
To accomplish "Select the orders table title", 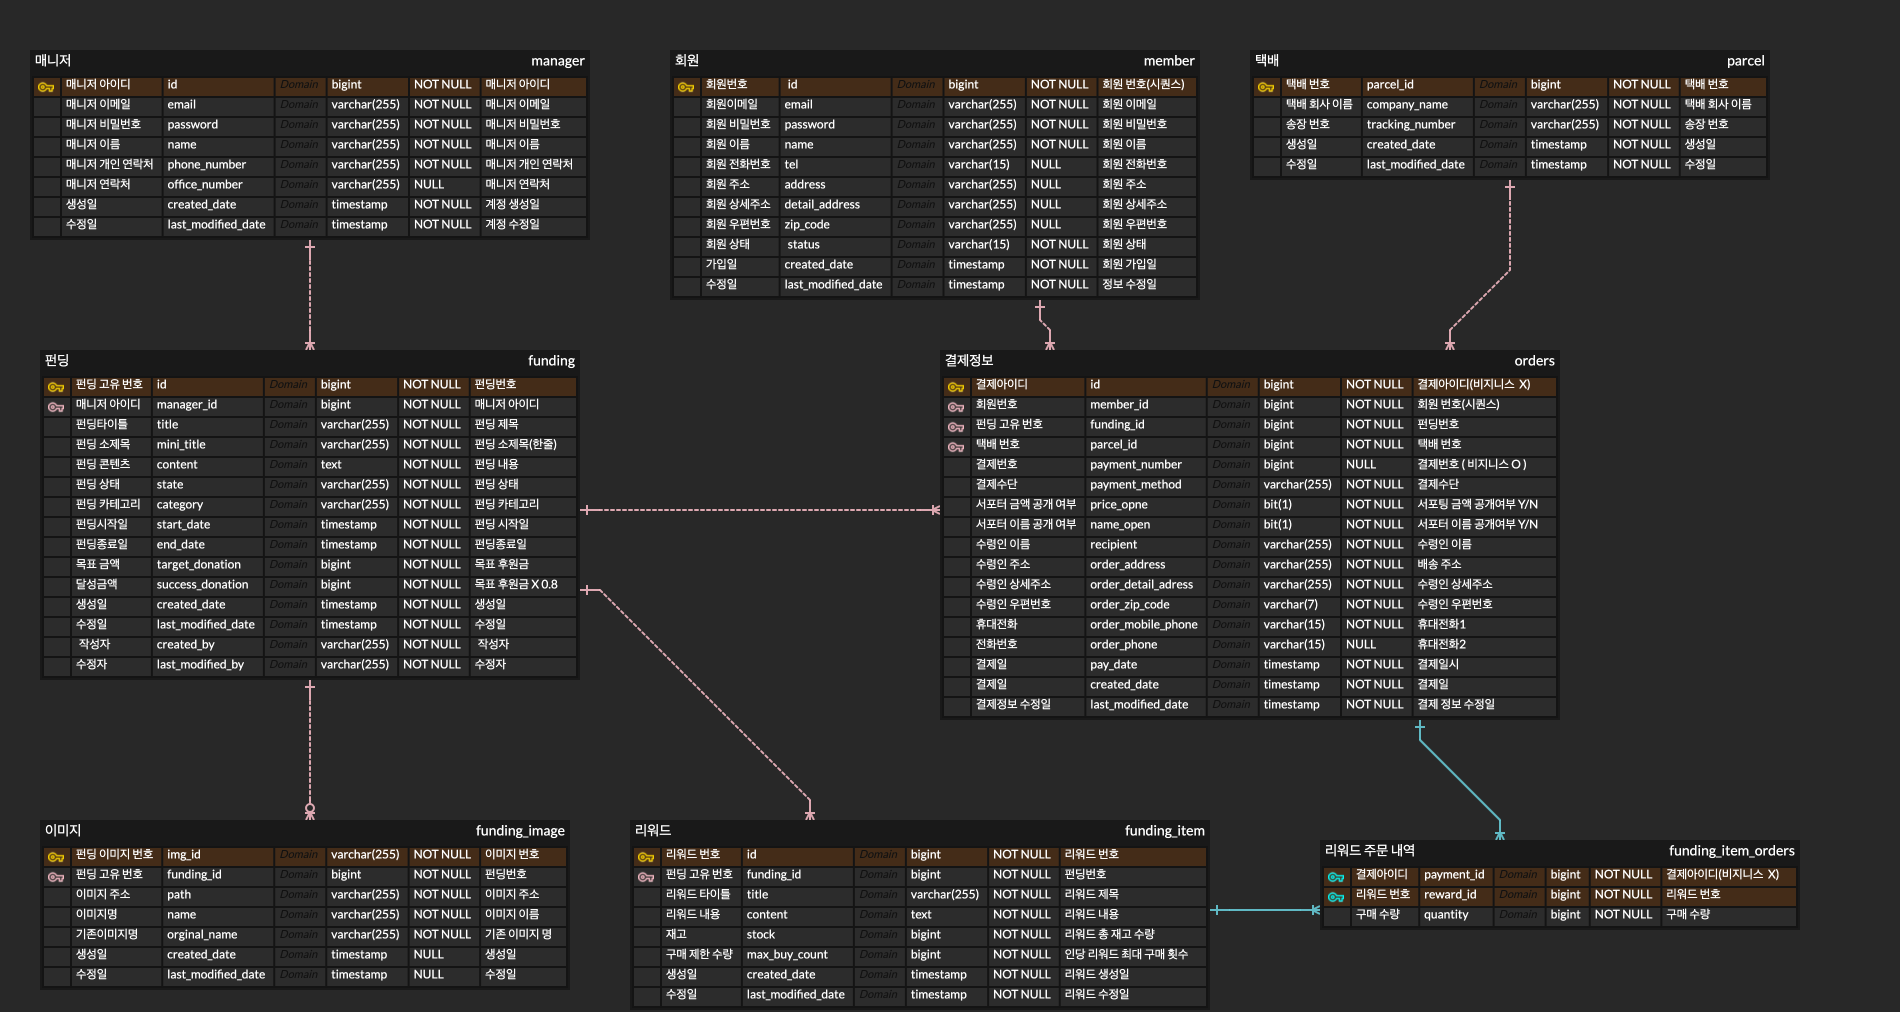I will [1534, 361].
